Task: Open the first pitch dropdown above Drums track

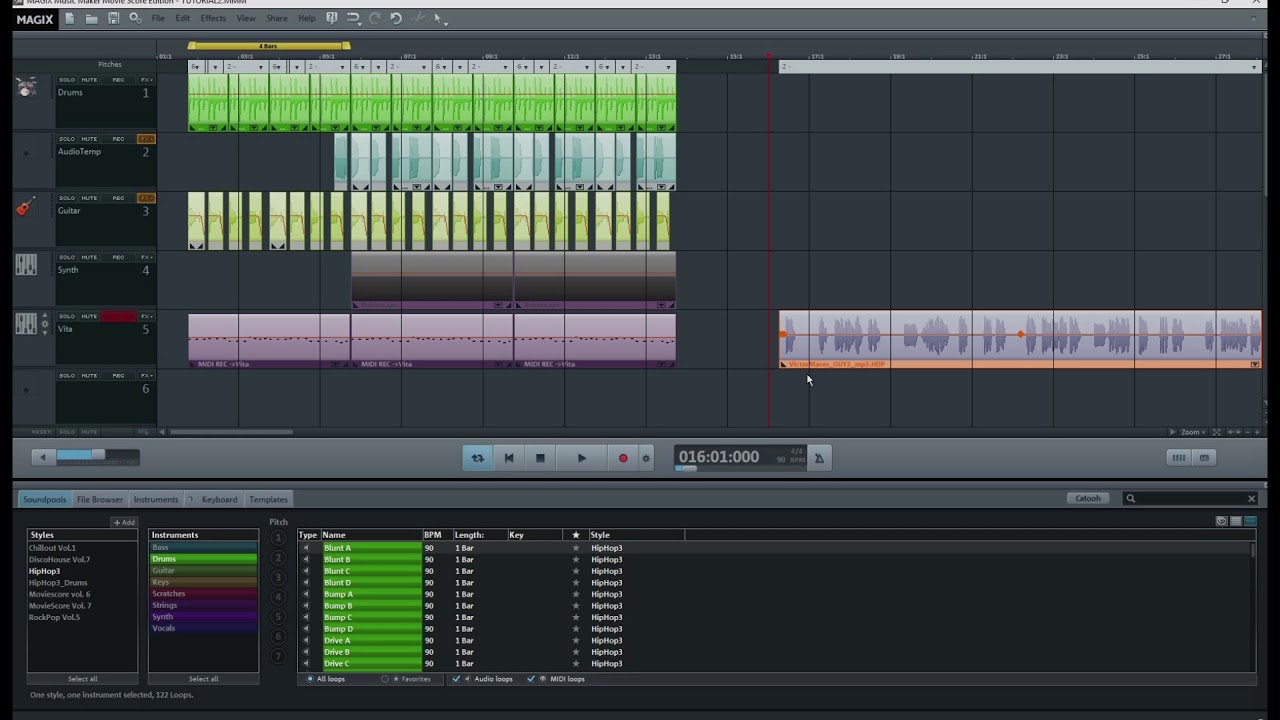Action: tap(196, 67)
